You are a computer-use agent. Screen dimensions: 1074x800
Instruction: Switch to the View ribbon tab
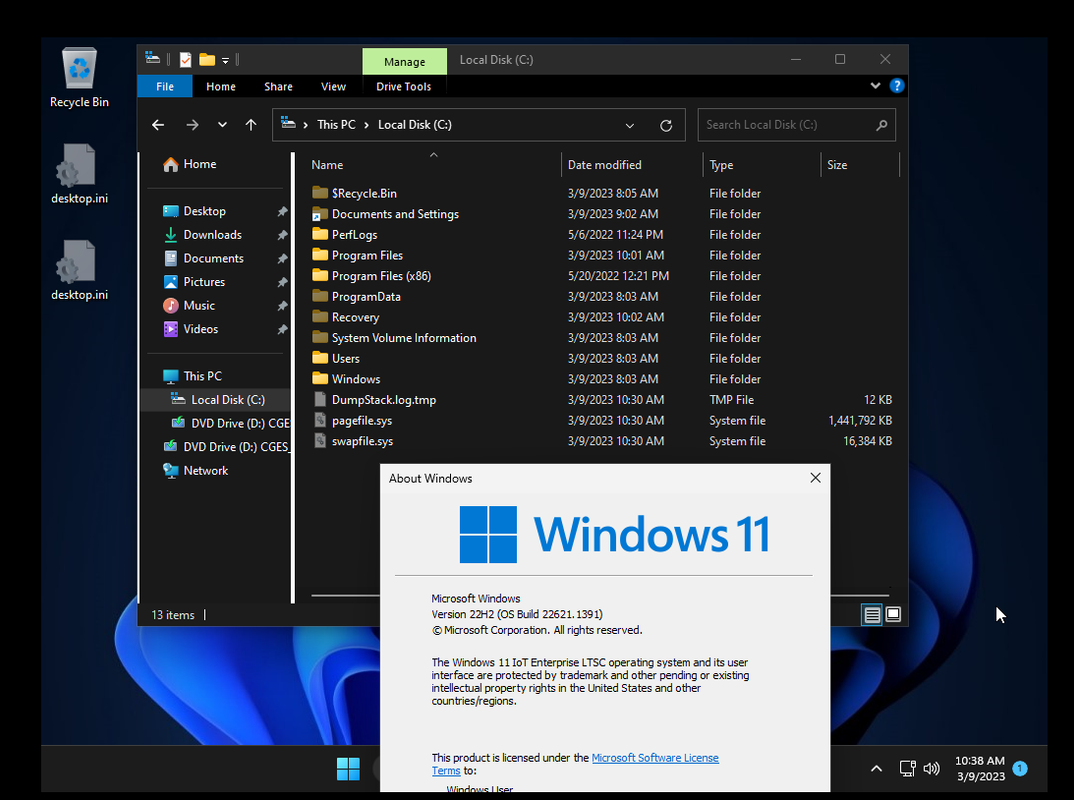pyautogui.click(x=333, y=86)
